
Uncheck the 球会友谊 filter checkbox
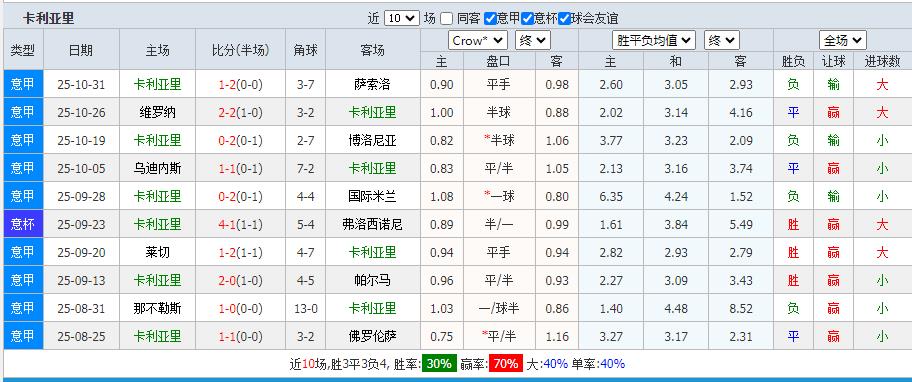tap(564, 19)
